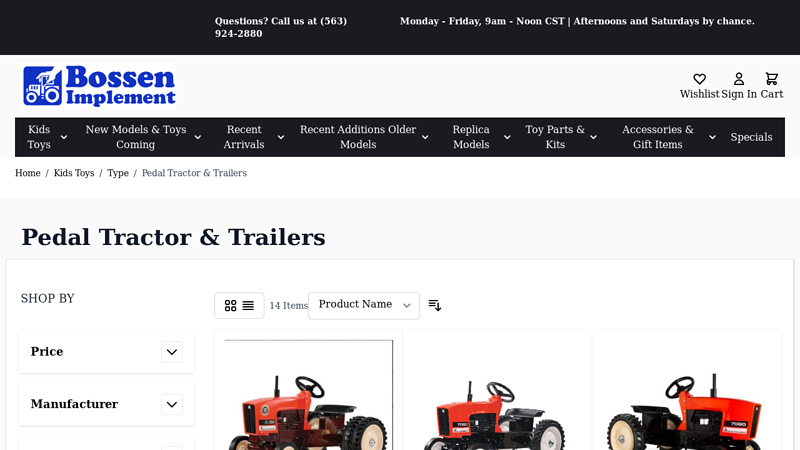Open New Models & Toys Coming menu
This screenshot has width=800, height=450.
pyautogui.click(x=136, y=137)
